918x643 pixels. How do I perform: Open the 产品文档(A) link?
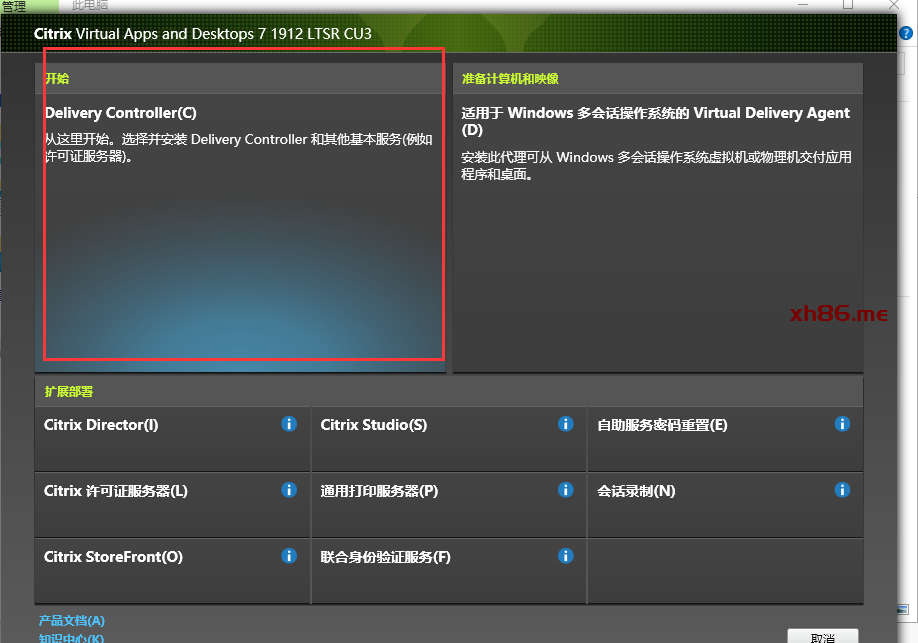point(71,621)
